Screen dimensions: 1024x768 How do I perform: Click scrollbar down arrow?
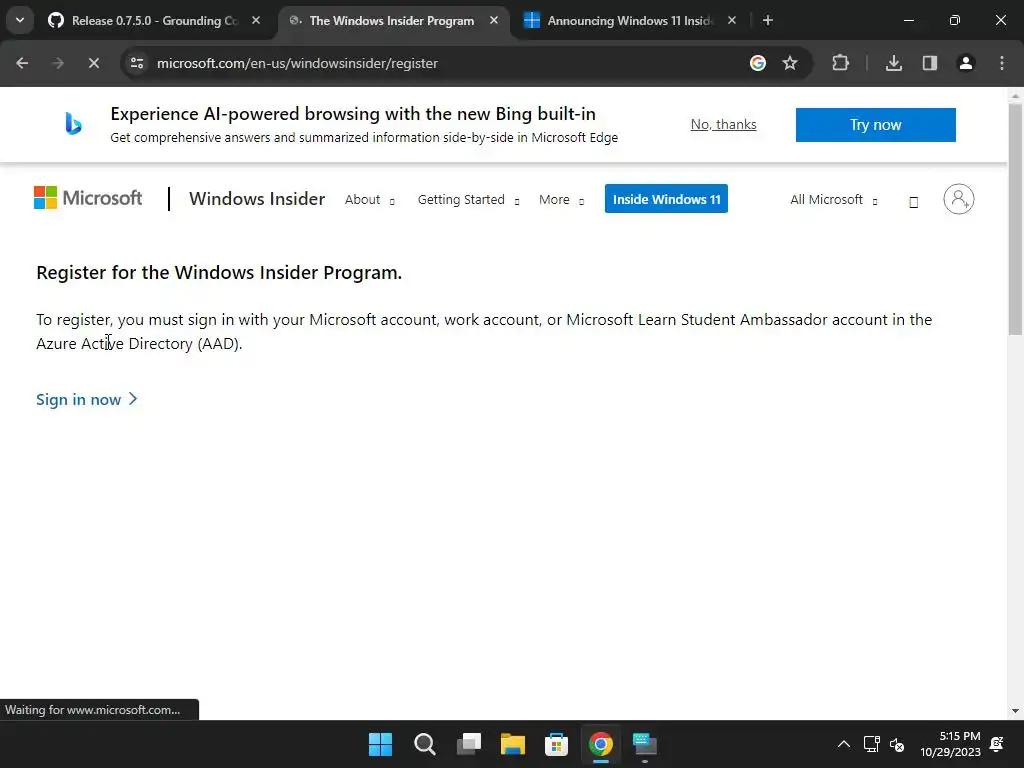(x=1015, y=711)
